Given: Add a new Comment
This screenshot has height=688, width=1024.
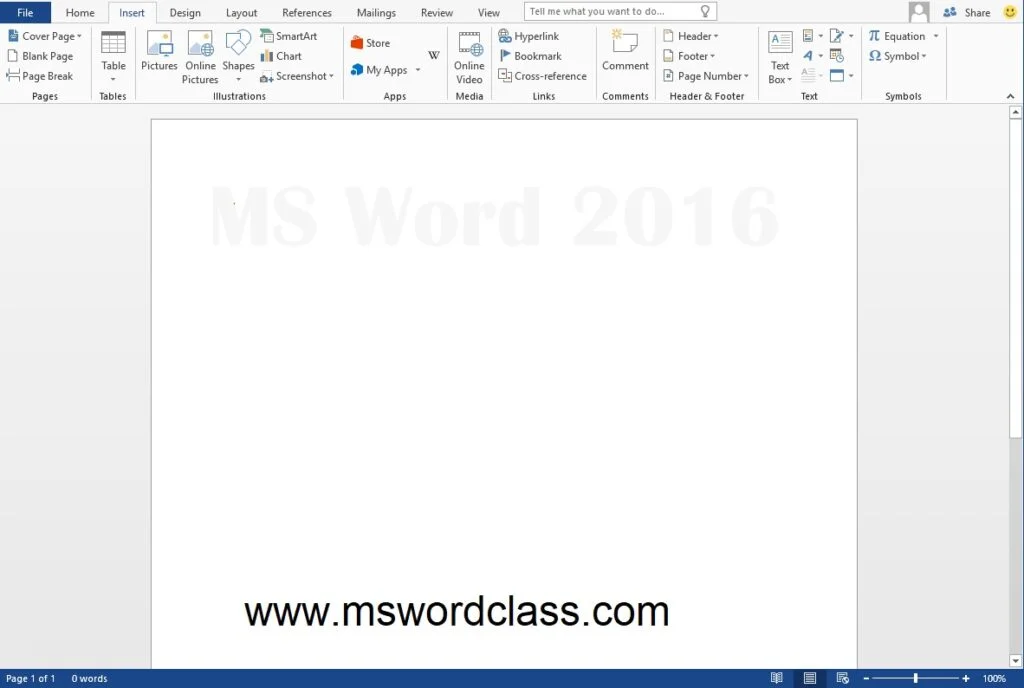Looking at the screenshot, I should click(x=626, y=51).
